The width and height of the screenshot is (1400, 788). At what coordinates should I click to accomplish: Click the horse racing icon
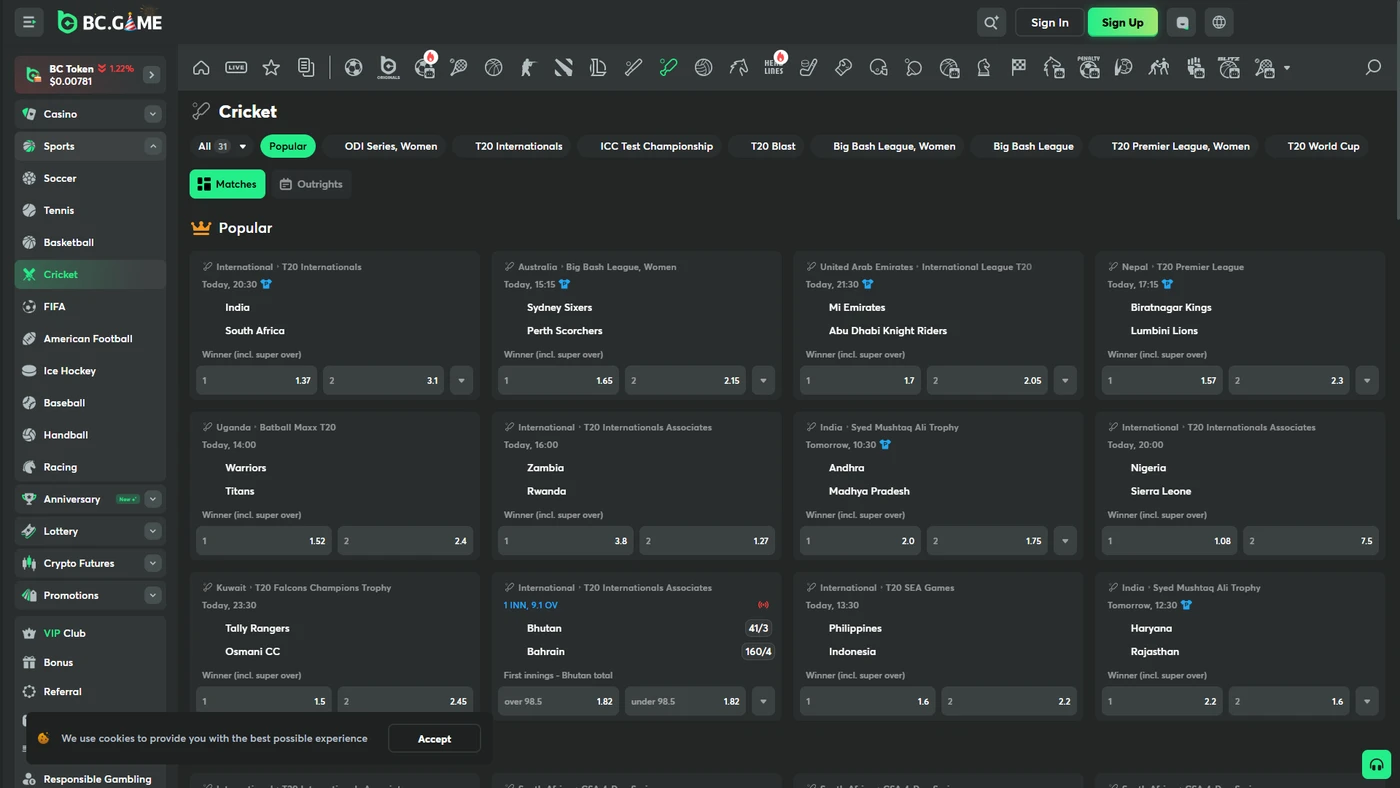pyautogui.click(x=739, y=68)
